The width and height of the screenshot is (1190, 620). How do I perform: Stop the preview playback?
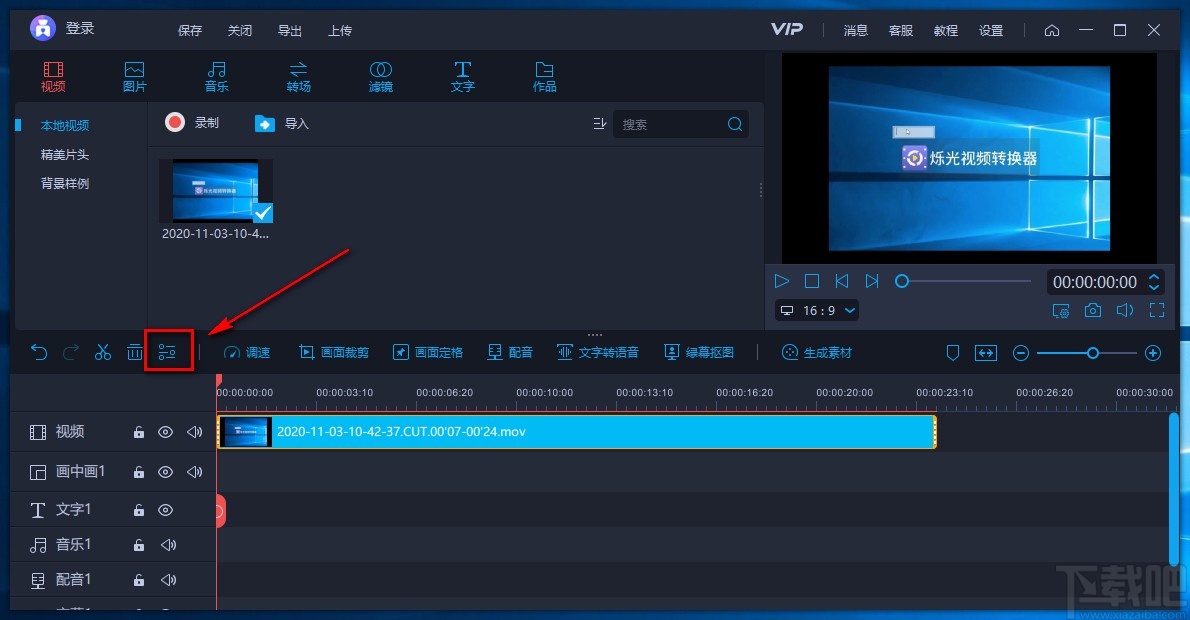click(811, 281)
